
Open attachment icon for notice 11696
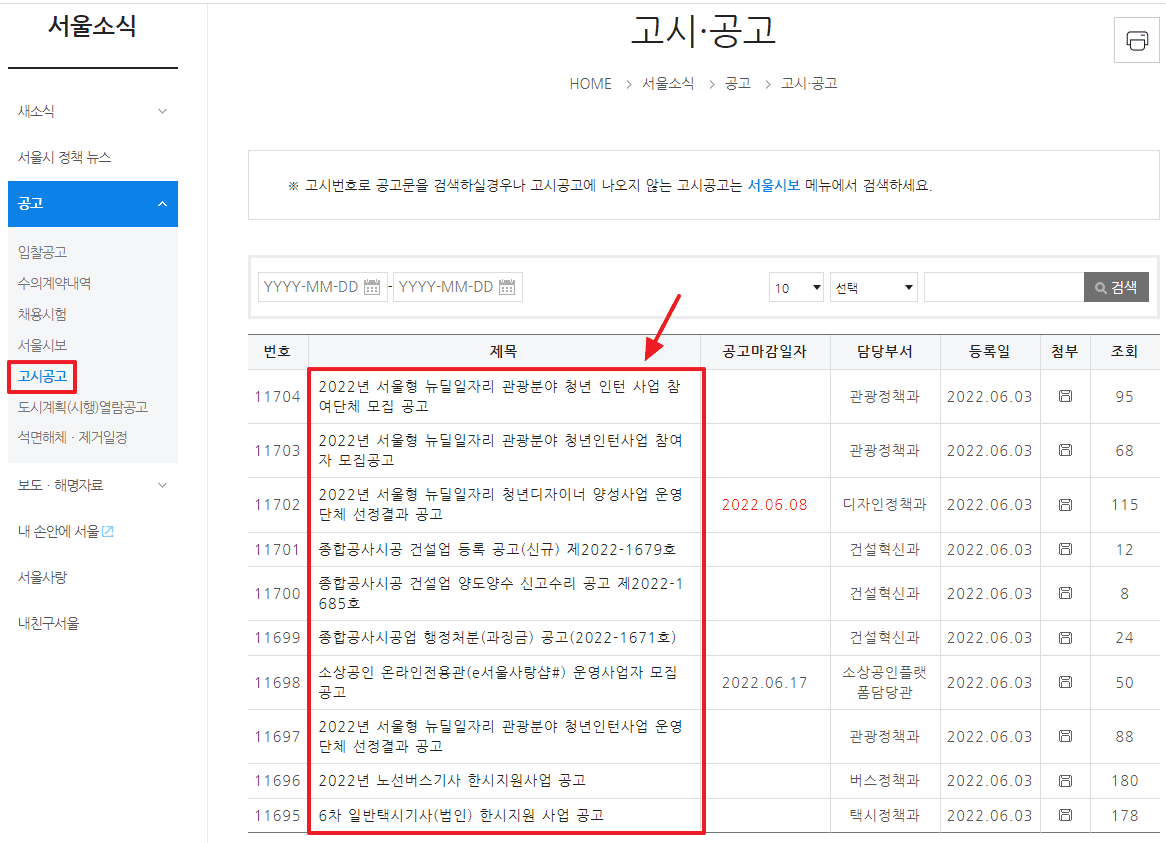point(1065,781)
